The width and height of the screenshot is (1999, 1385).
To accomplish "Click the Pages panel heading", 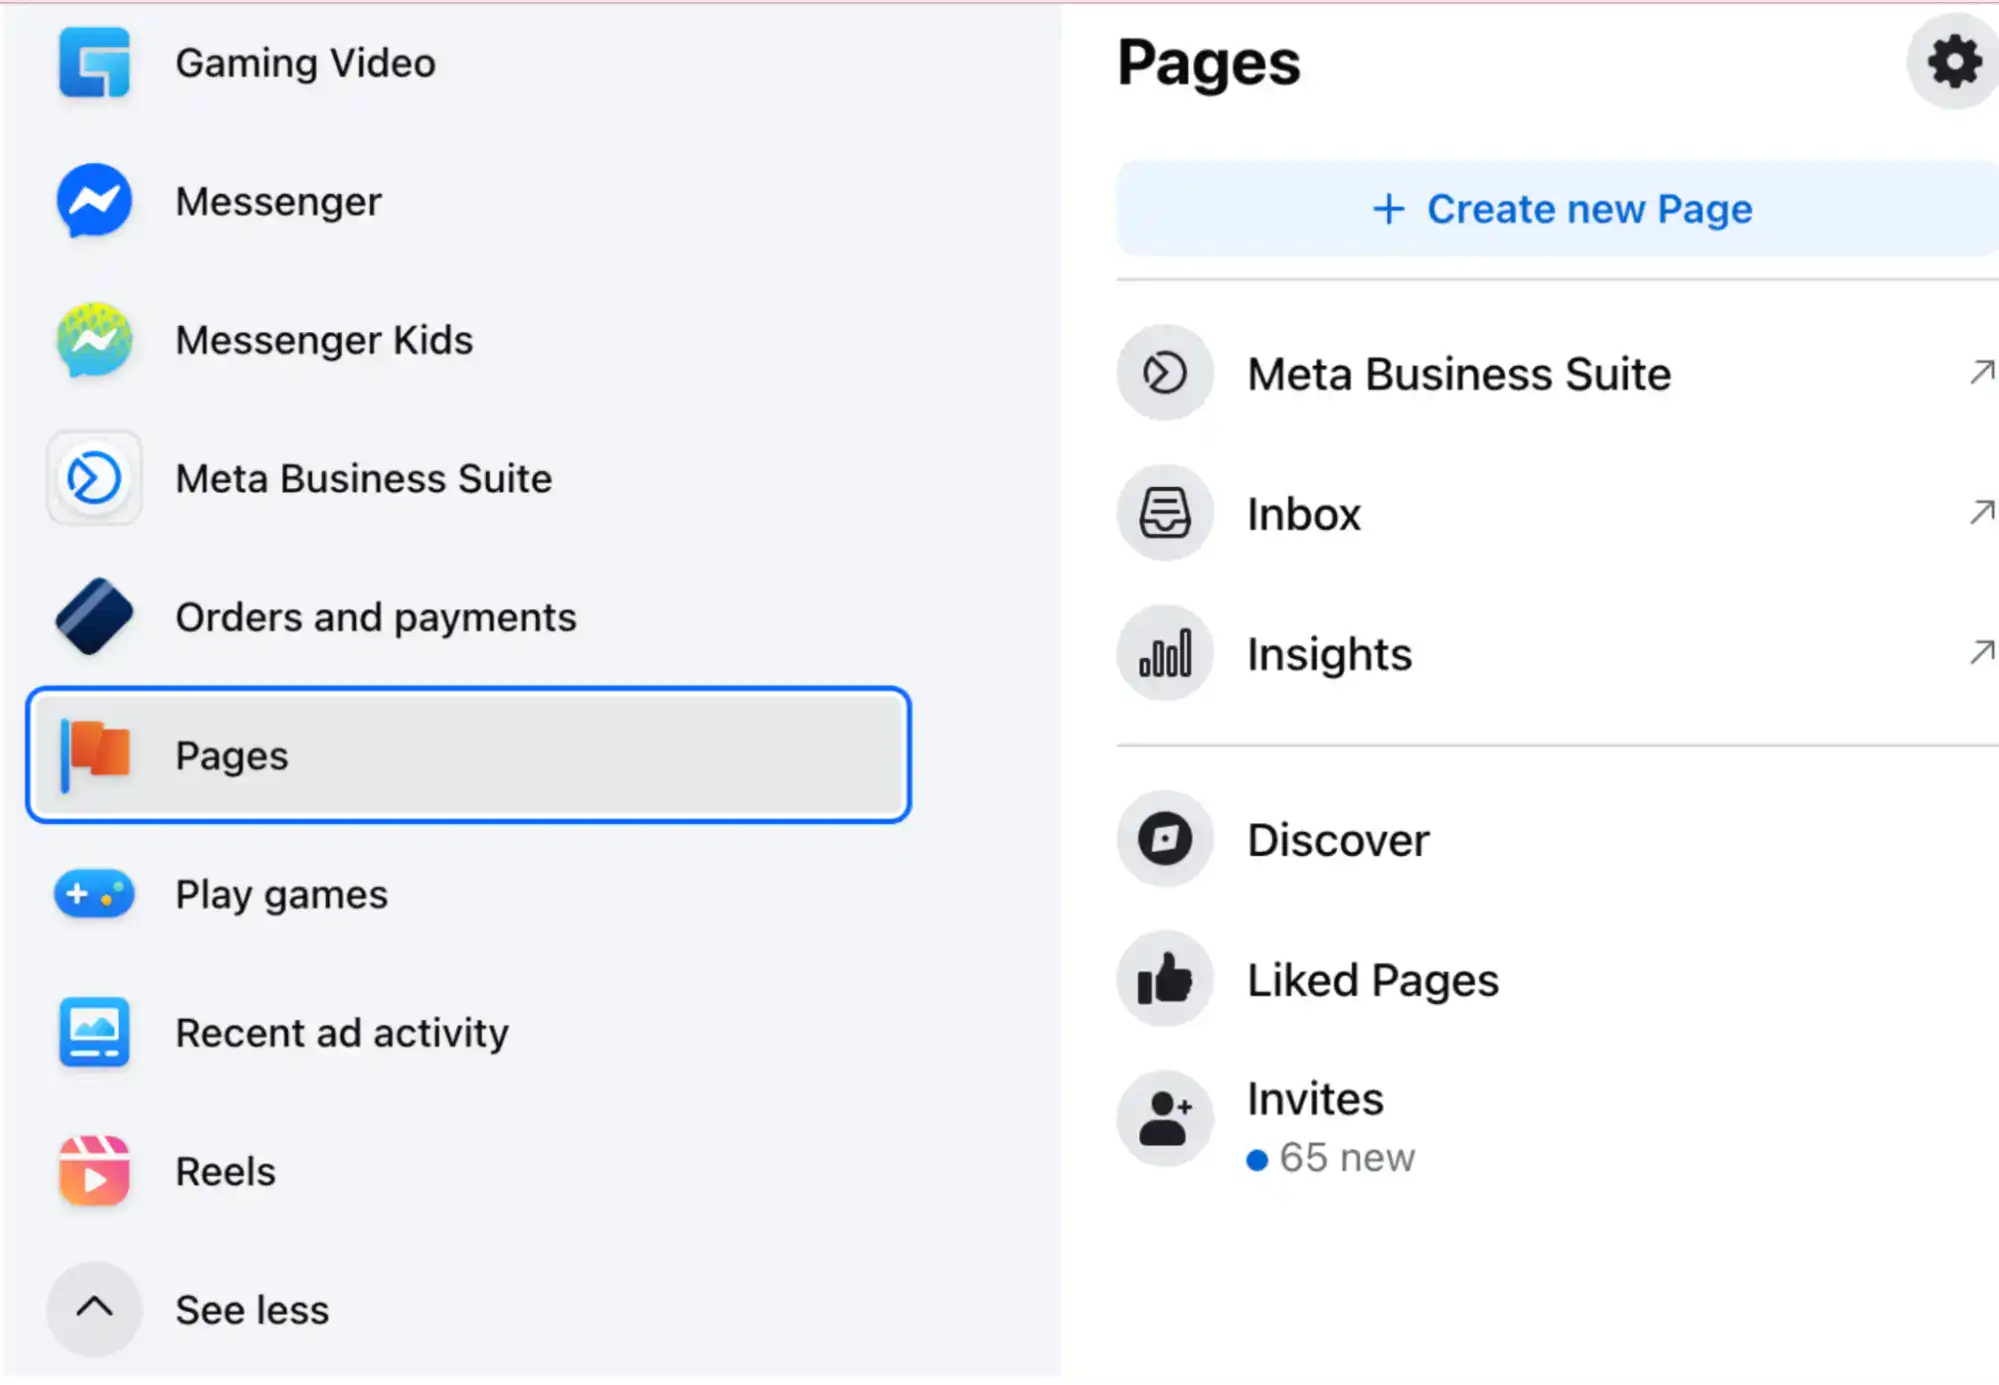I will [x=1209, y=63].
